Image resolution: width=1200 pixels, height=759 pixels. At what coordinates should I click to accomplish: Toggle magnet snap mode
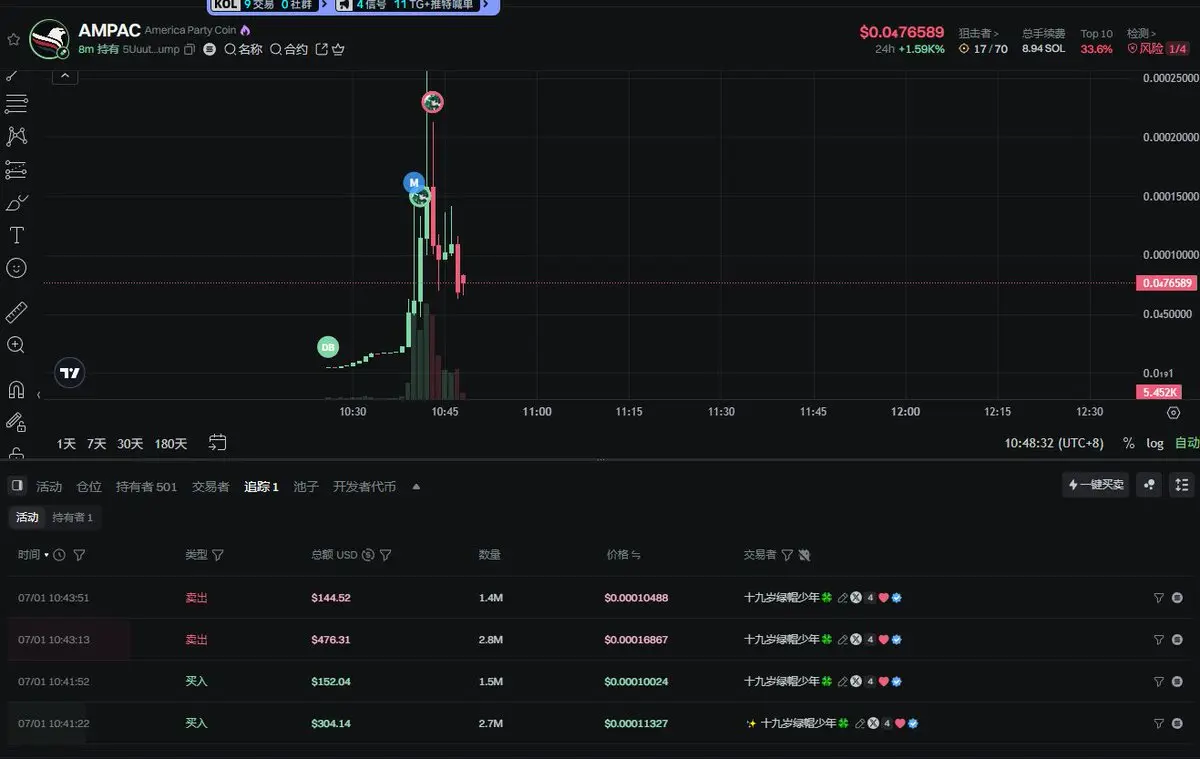[16, 389]
